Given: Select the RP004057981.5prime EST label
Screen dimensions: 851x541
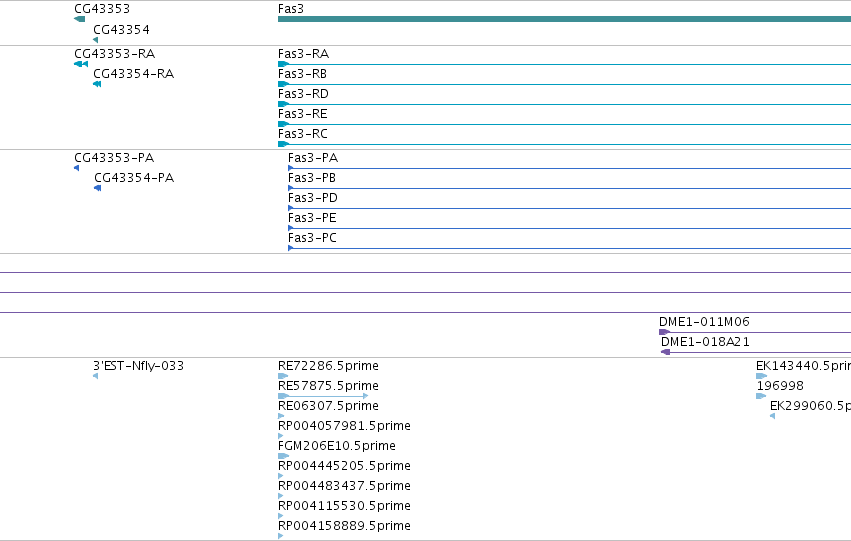Looking at the screenshot, I should 344,426.
